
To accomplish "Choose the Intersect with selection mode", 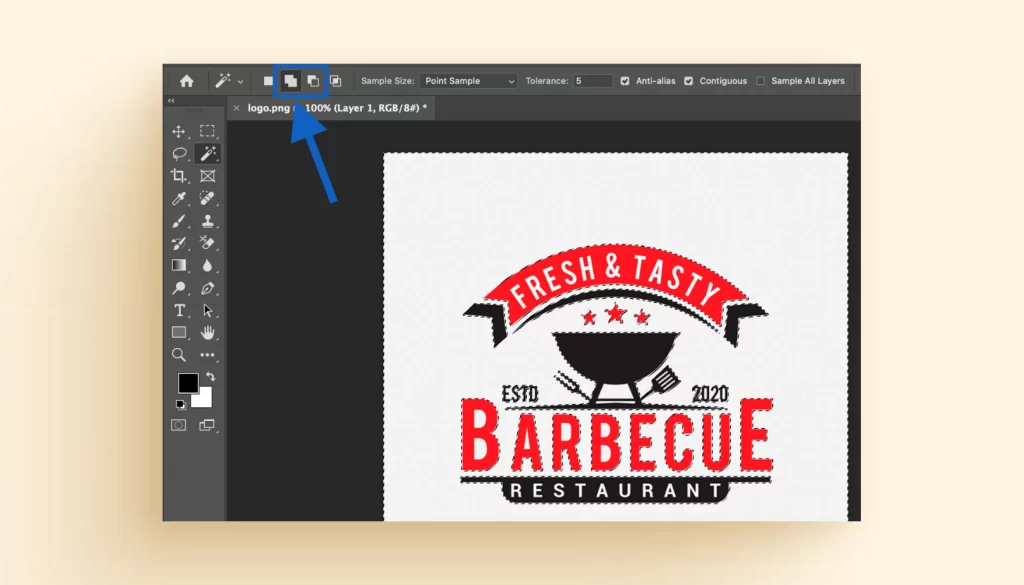I will click(335, 81).
